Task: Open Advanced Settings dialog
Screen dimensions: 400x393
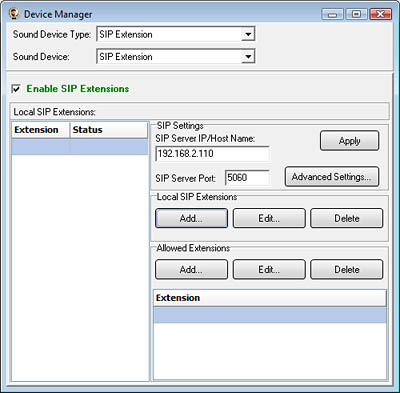Action: click(x=332, y=176)
